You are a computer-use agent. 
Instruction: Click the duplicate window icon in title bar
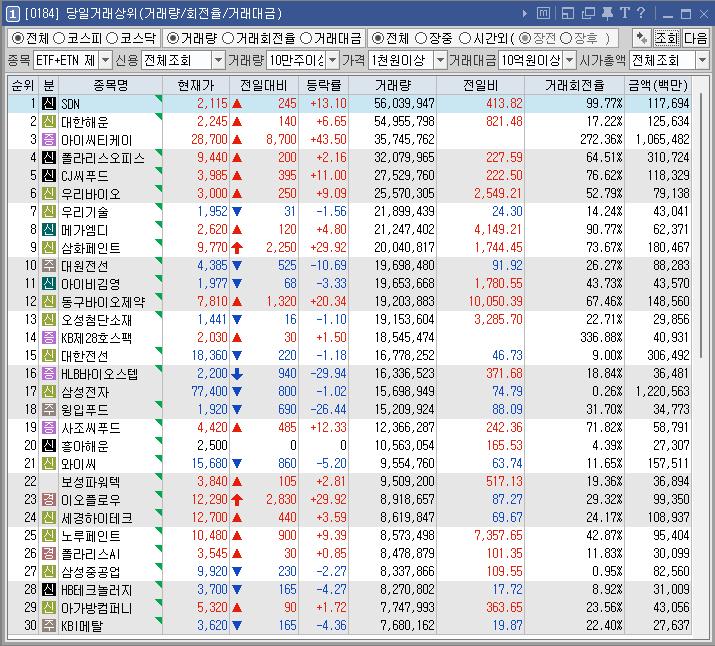[x=588, y=13]
